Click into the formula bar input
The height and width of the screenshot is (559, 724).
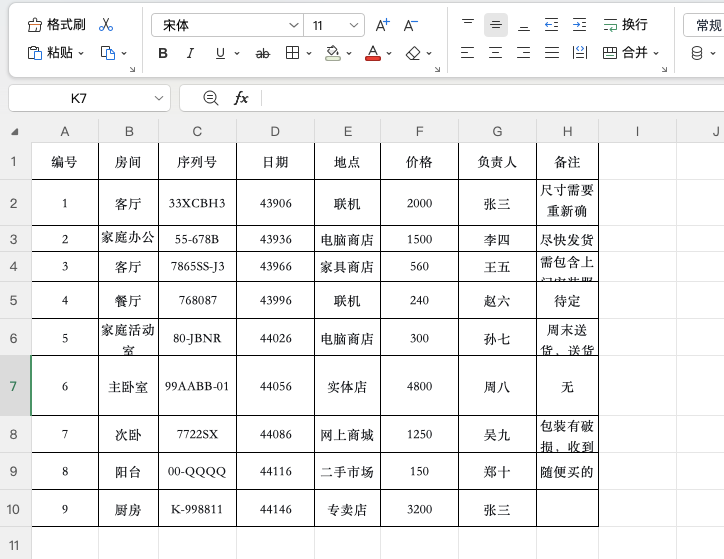pos(493,98)
